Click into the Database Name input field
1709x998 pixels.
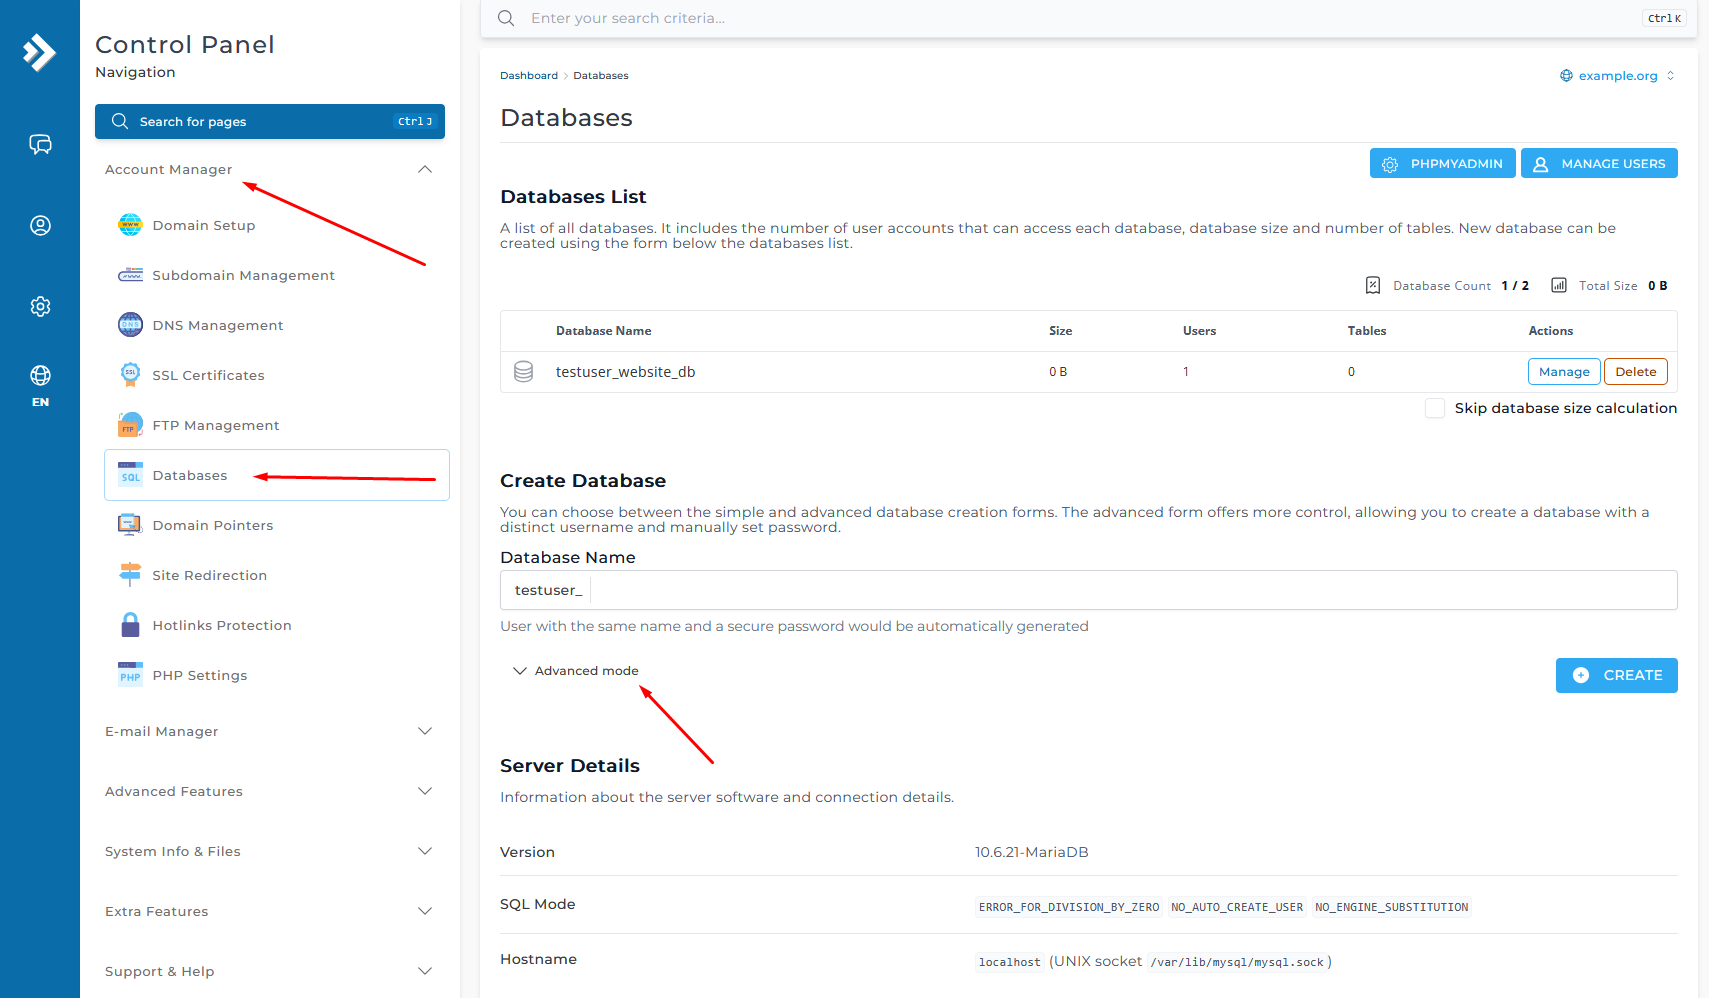coord(1130,590)
